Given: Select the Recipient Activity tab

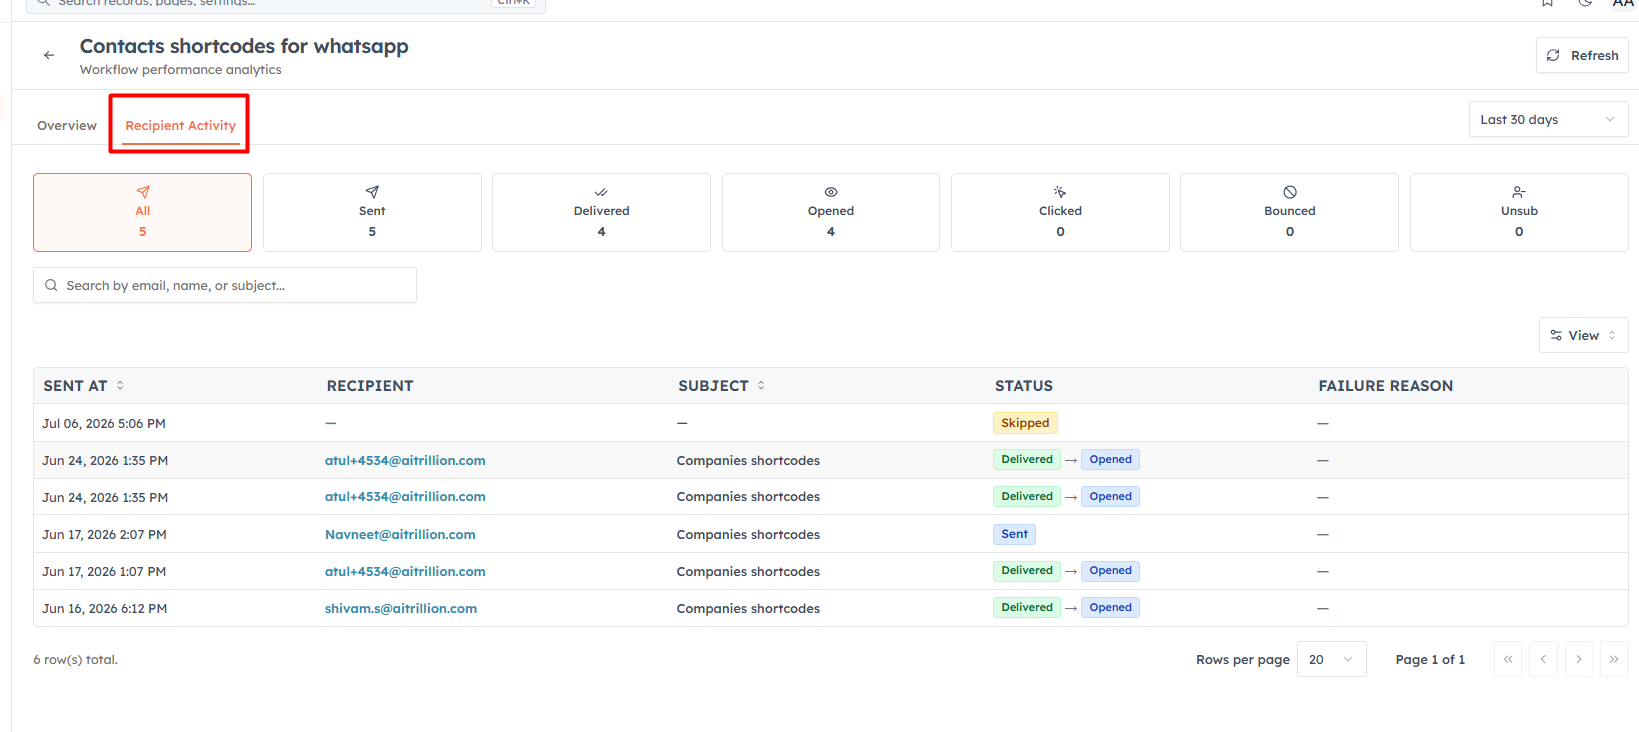Looking at the screenshot, I should (x=181, y=125).
